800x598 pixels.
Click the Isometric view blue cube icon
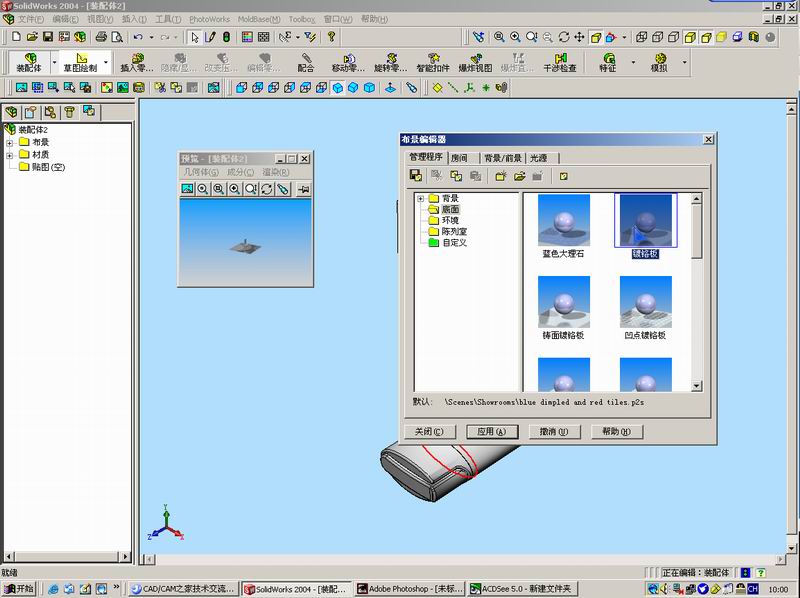pyautogui.click(x=337, y=87)
